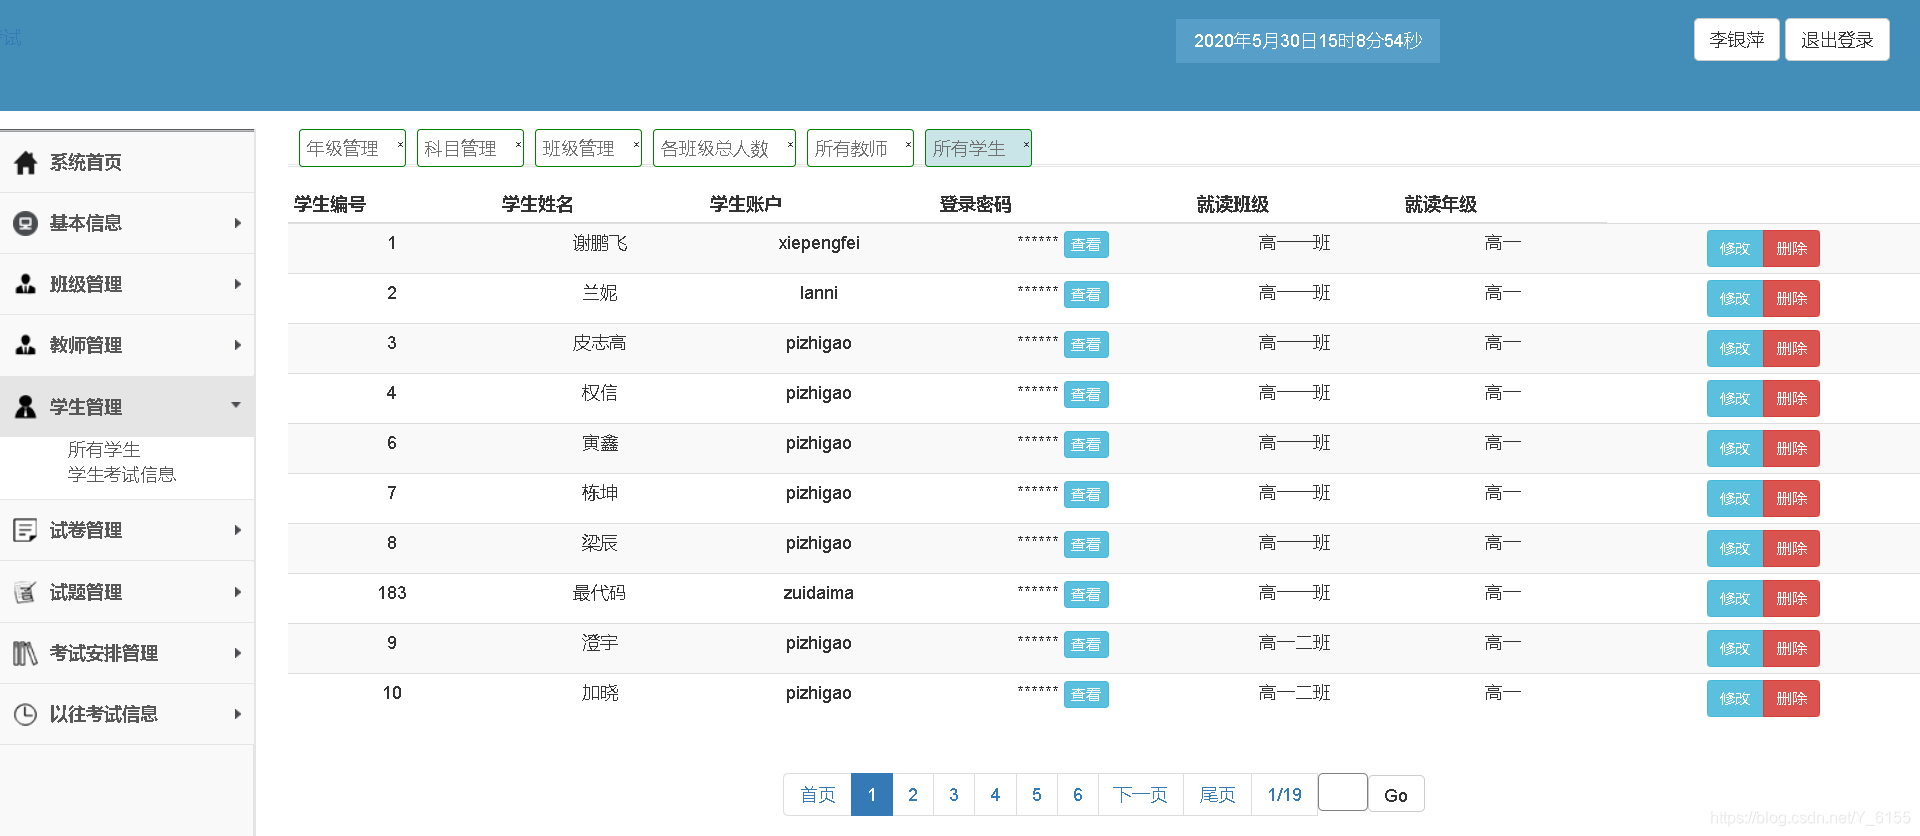The image size is (1920, 836).
Task: Delete the record of 兰妮
Action: pos(1791,299)
